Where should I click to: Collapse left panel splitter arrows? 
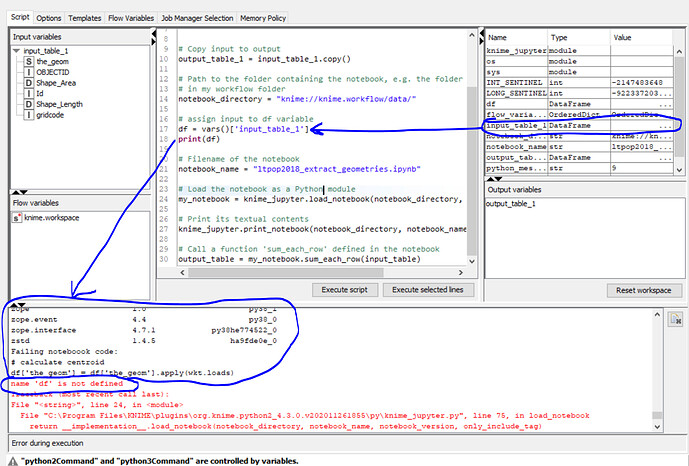(x=153, y=38)
